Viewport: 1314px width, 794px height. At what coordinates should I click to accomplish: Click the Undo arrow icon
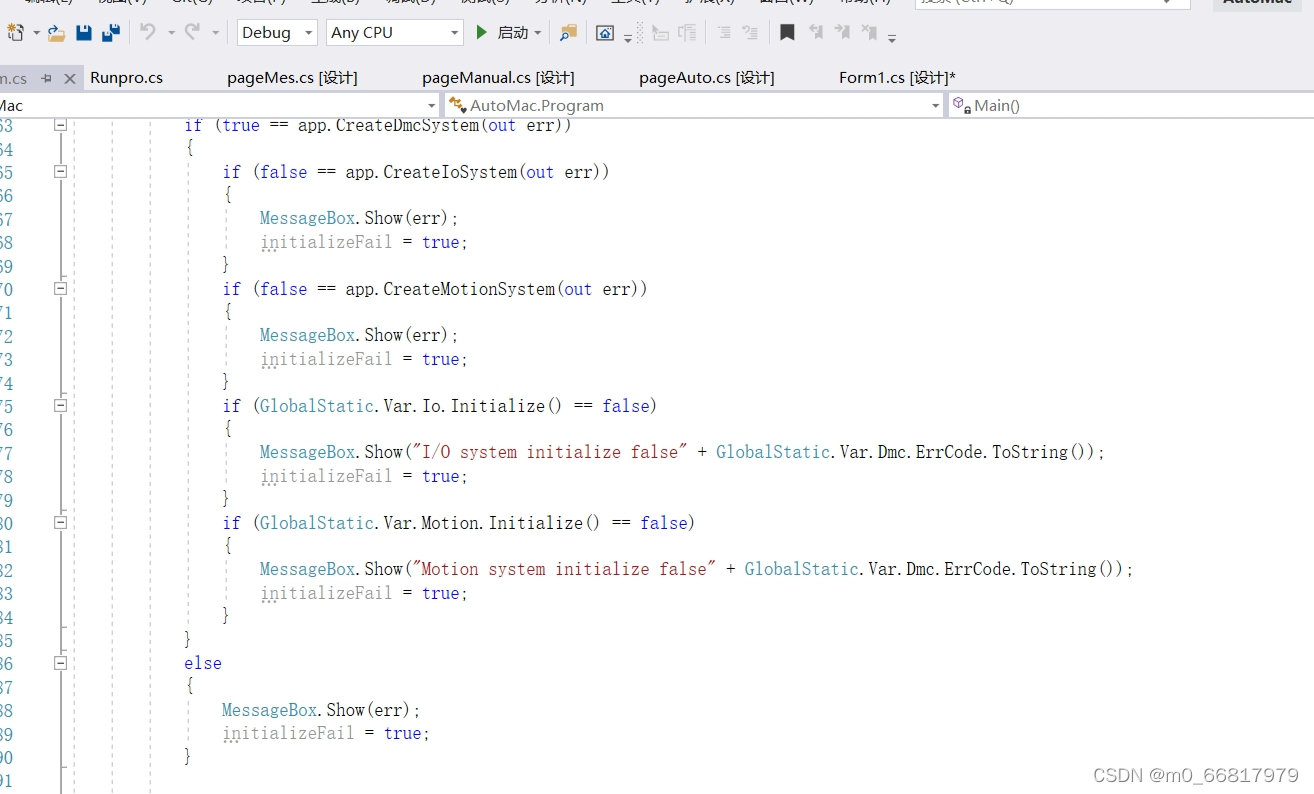(x=148, y=32)
